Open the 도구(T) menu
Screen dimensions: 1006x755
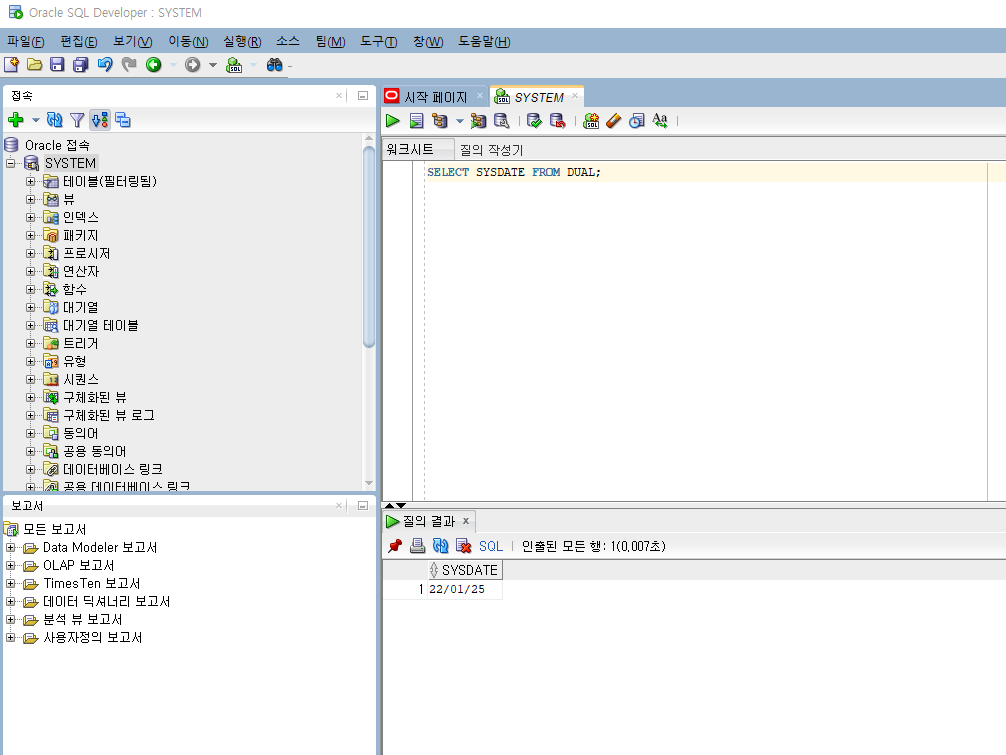point(379,42)
